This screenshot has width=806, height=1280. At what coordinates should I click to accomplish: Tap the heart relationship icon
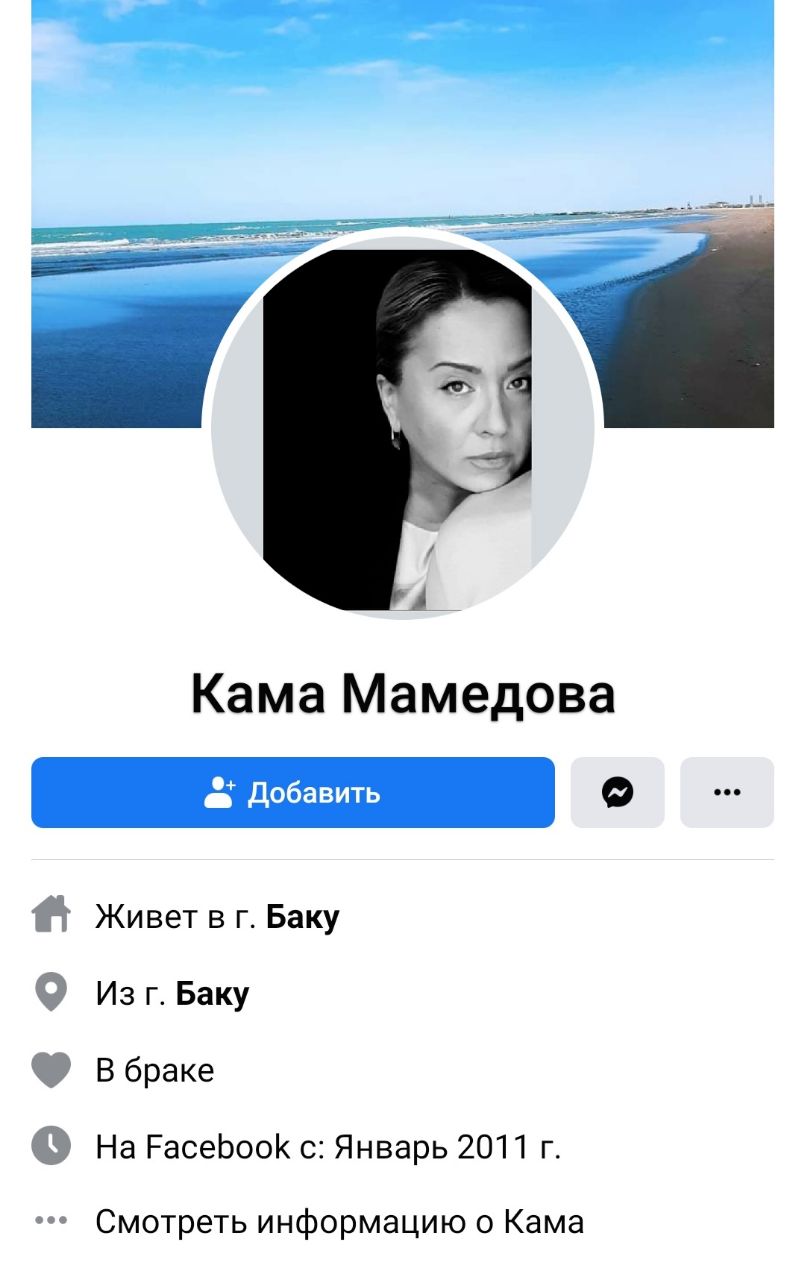coord(51,1070)
